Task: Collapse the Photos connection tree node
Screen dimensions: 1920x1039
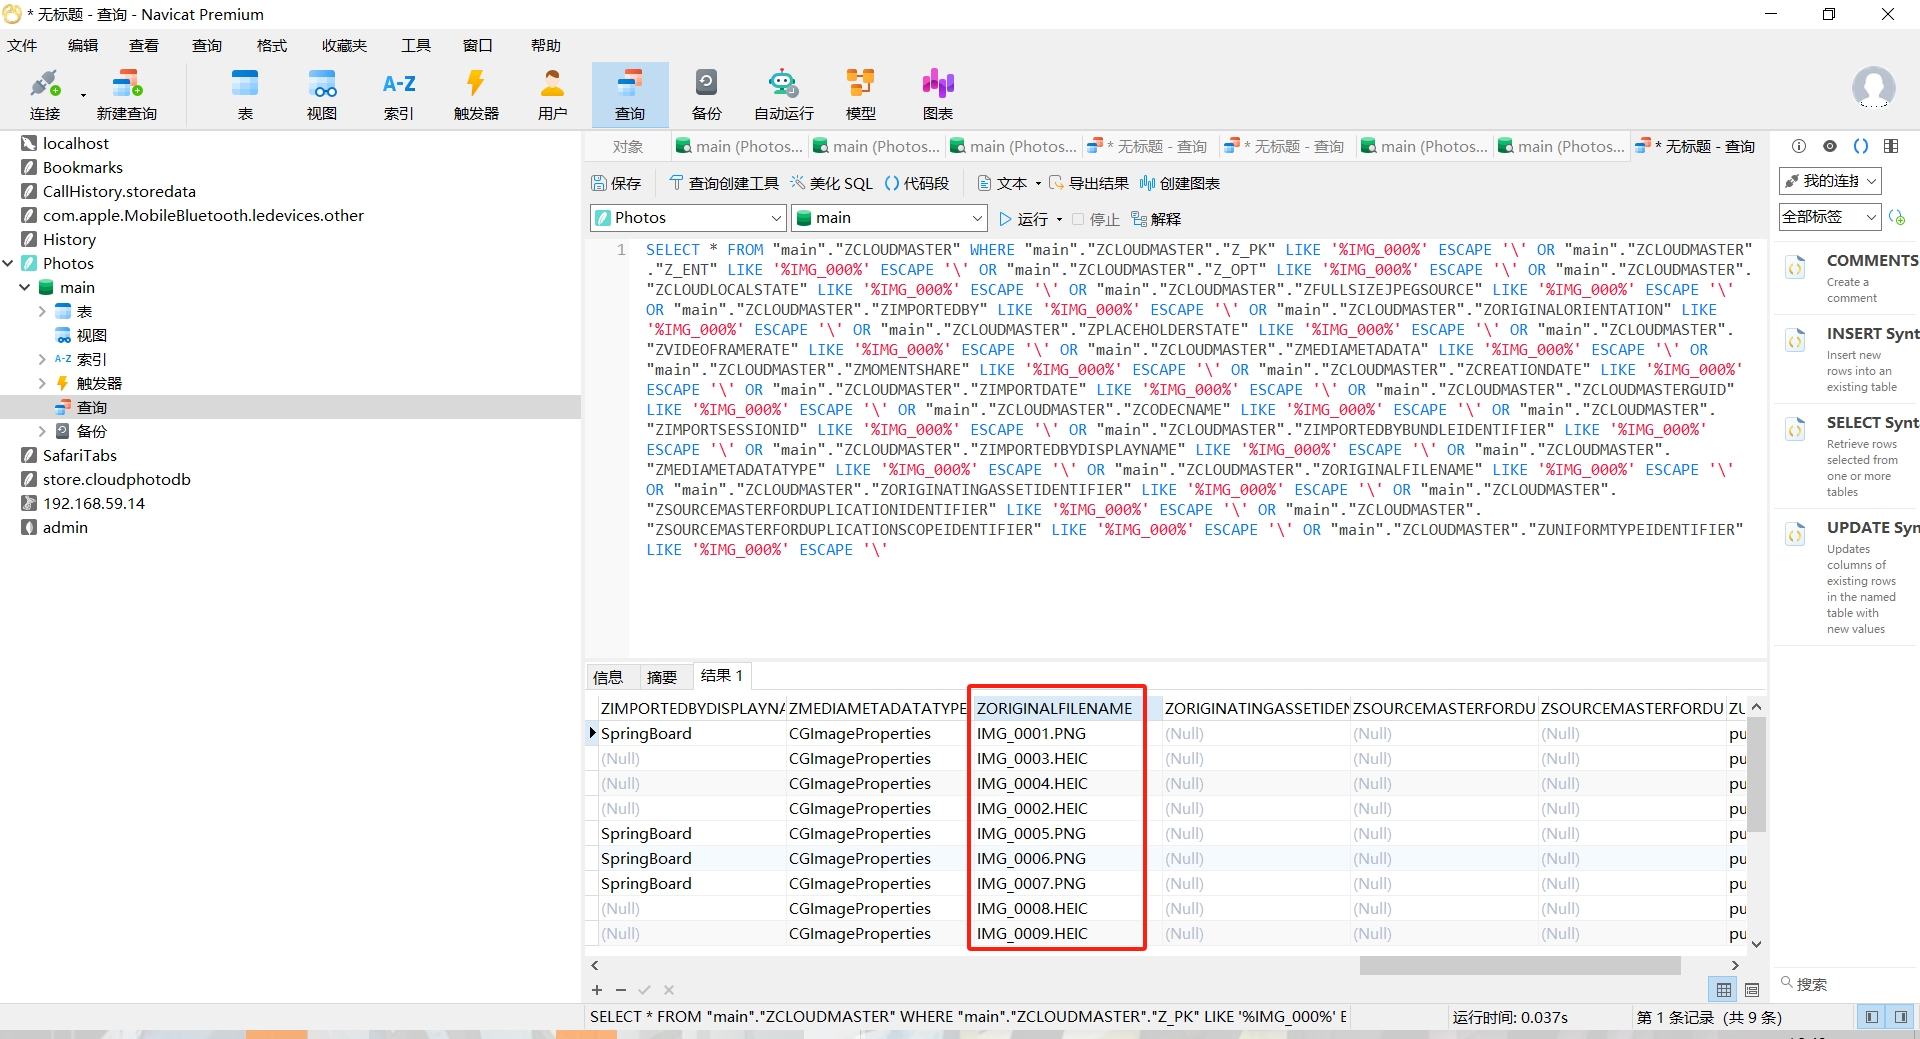Action: (9, 263)
